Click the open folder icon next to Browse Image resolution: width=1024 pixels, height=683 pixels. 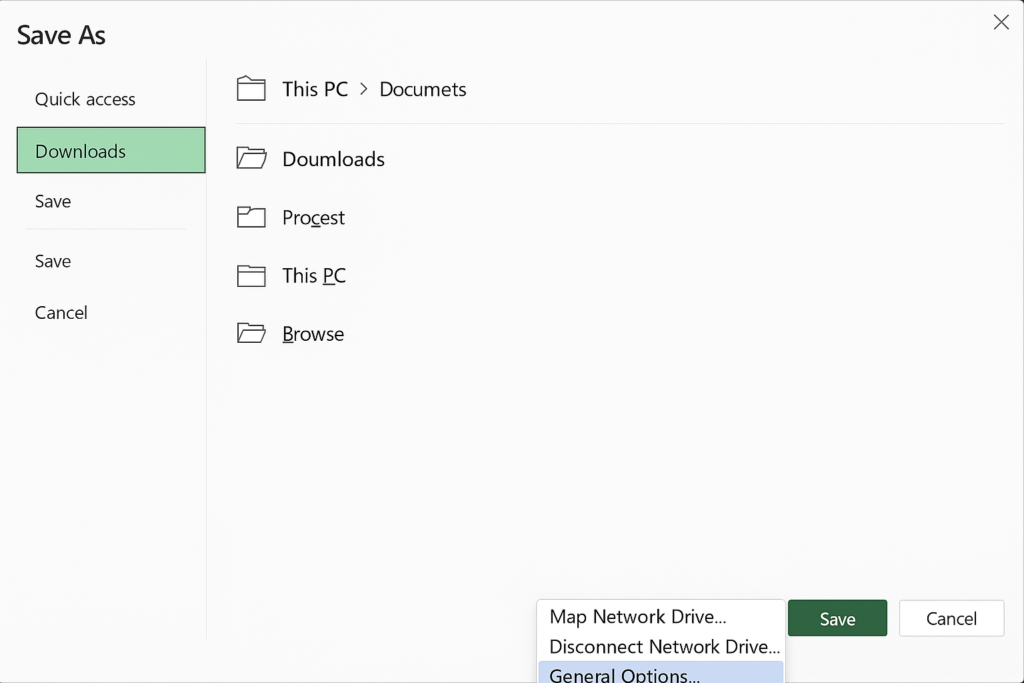click(251, 334)
